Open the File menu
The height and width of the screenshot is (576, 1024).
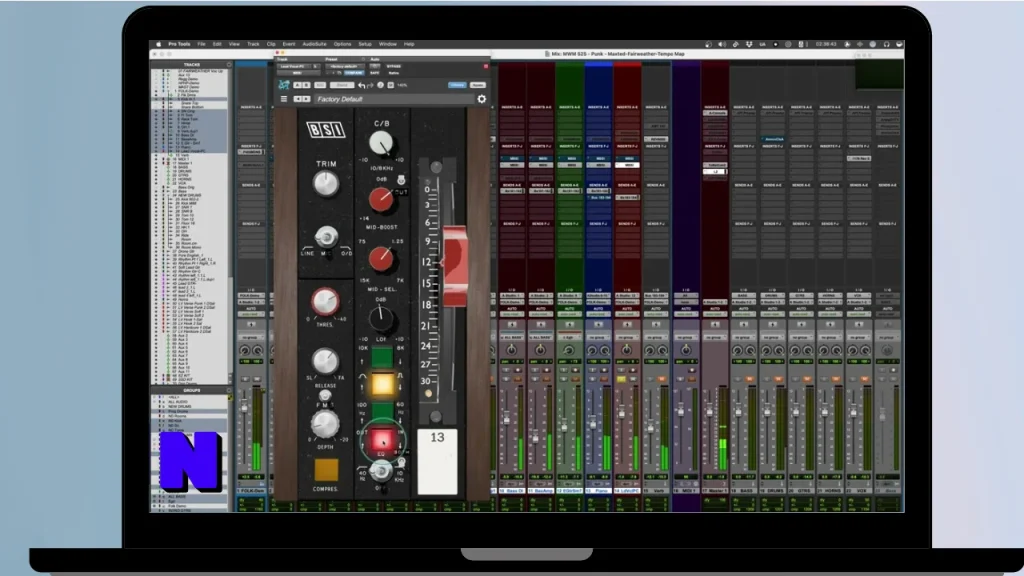(201, 44)
